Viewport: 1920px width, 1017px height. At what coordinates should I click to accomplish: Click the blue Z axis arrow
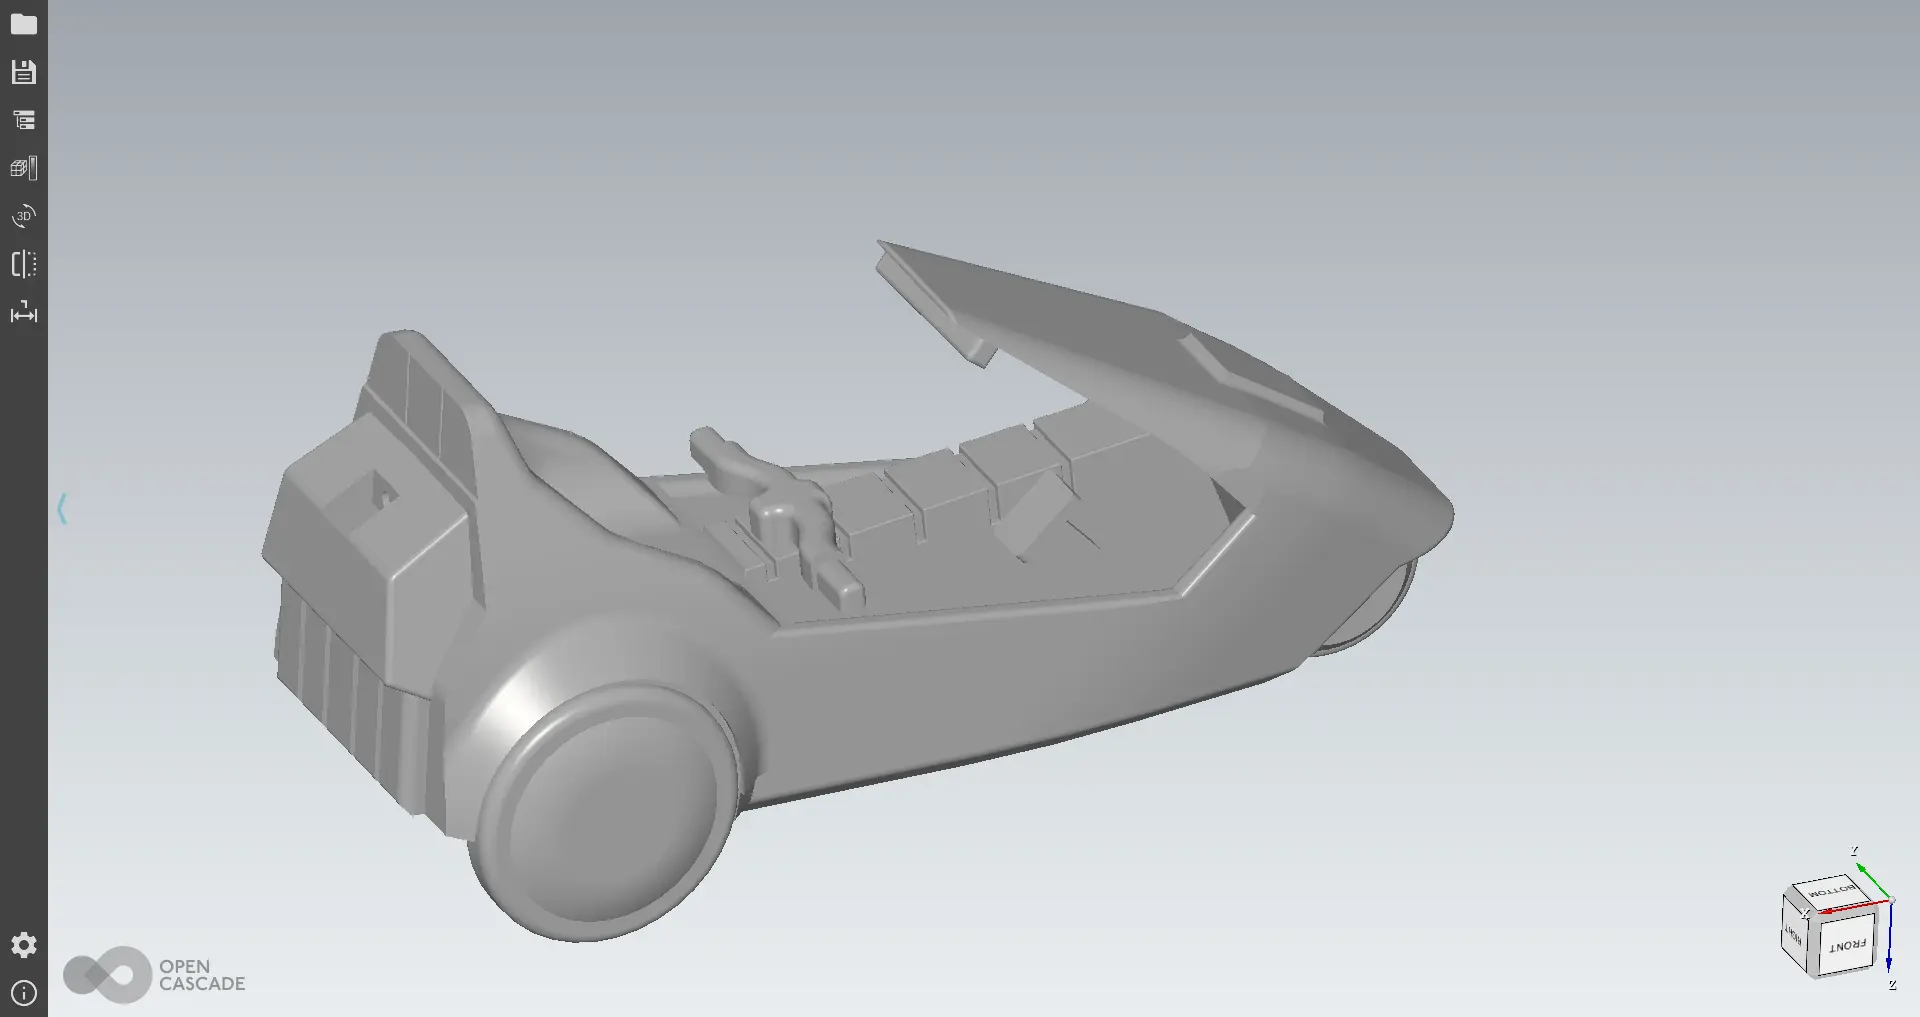coord(1889,940)
